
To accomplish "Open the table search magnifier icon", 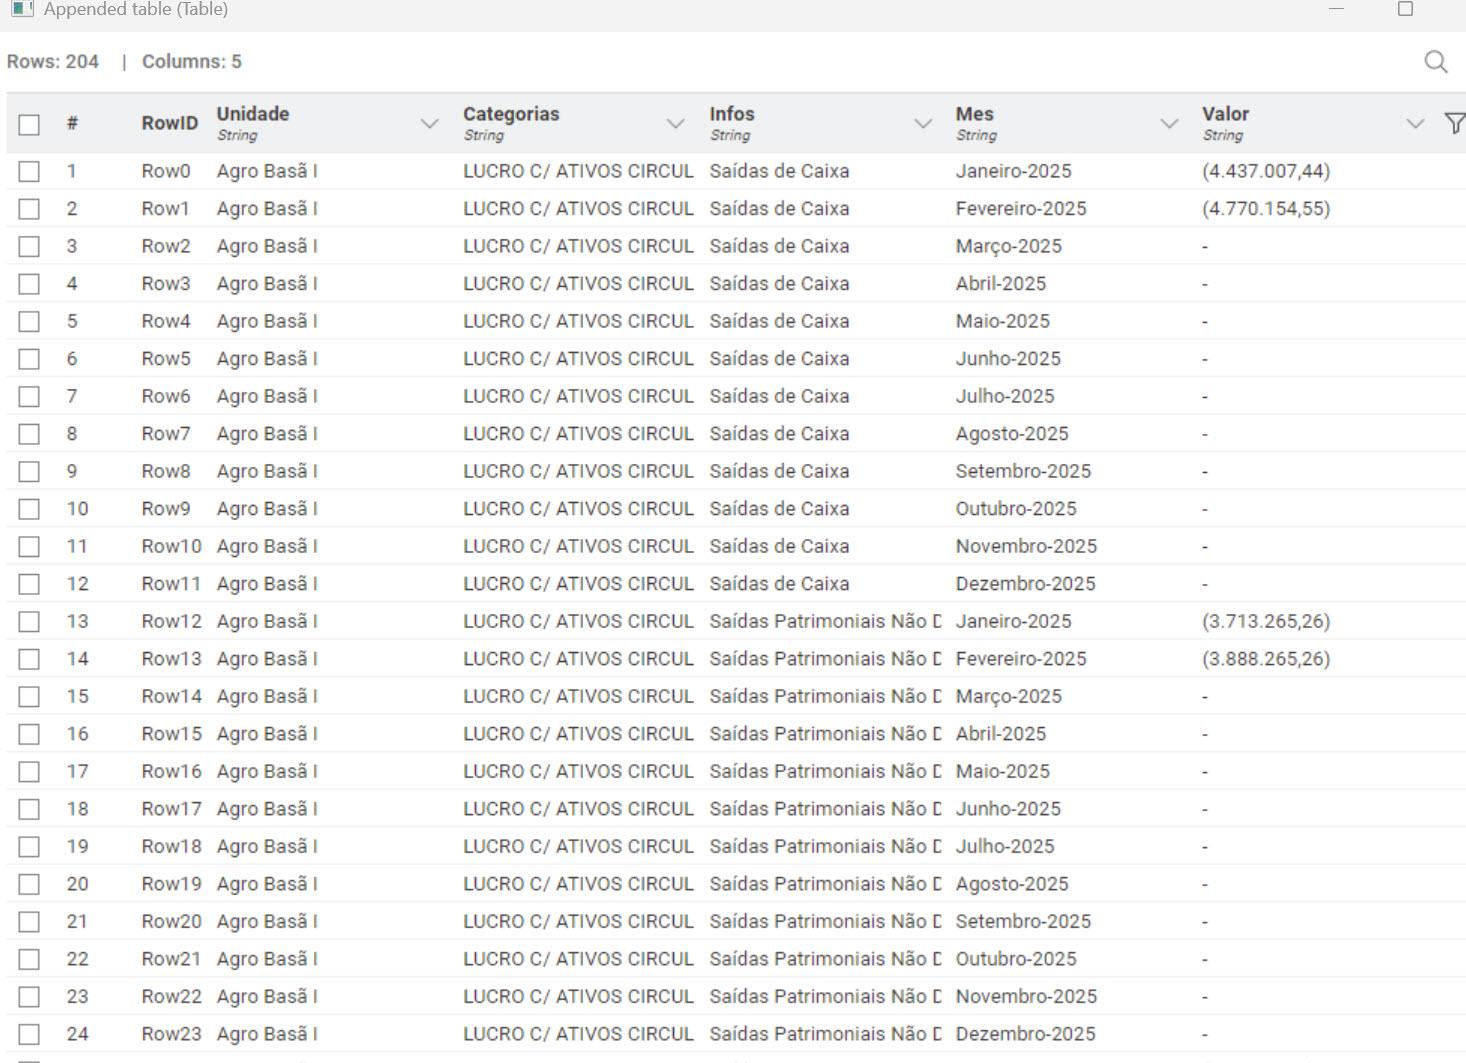I will click(1435, 62).
